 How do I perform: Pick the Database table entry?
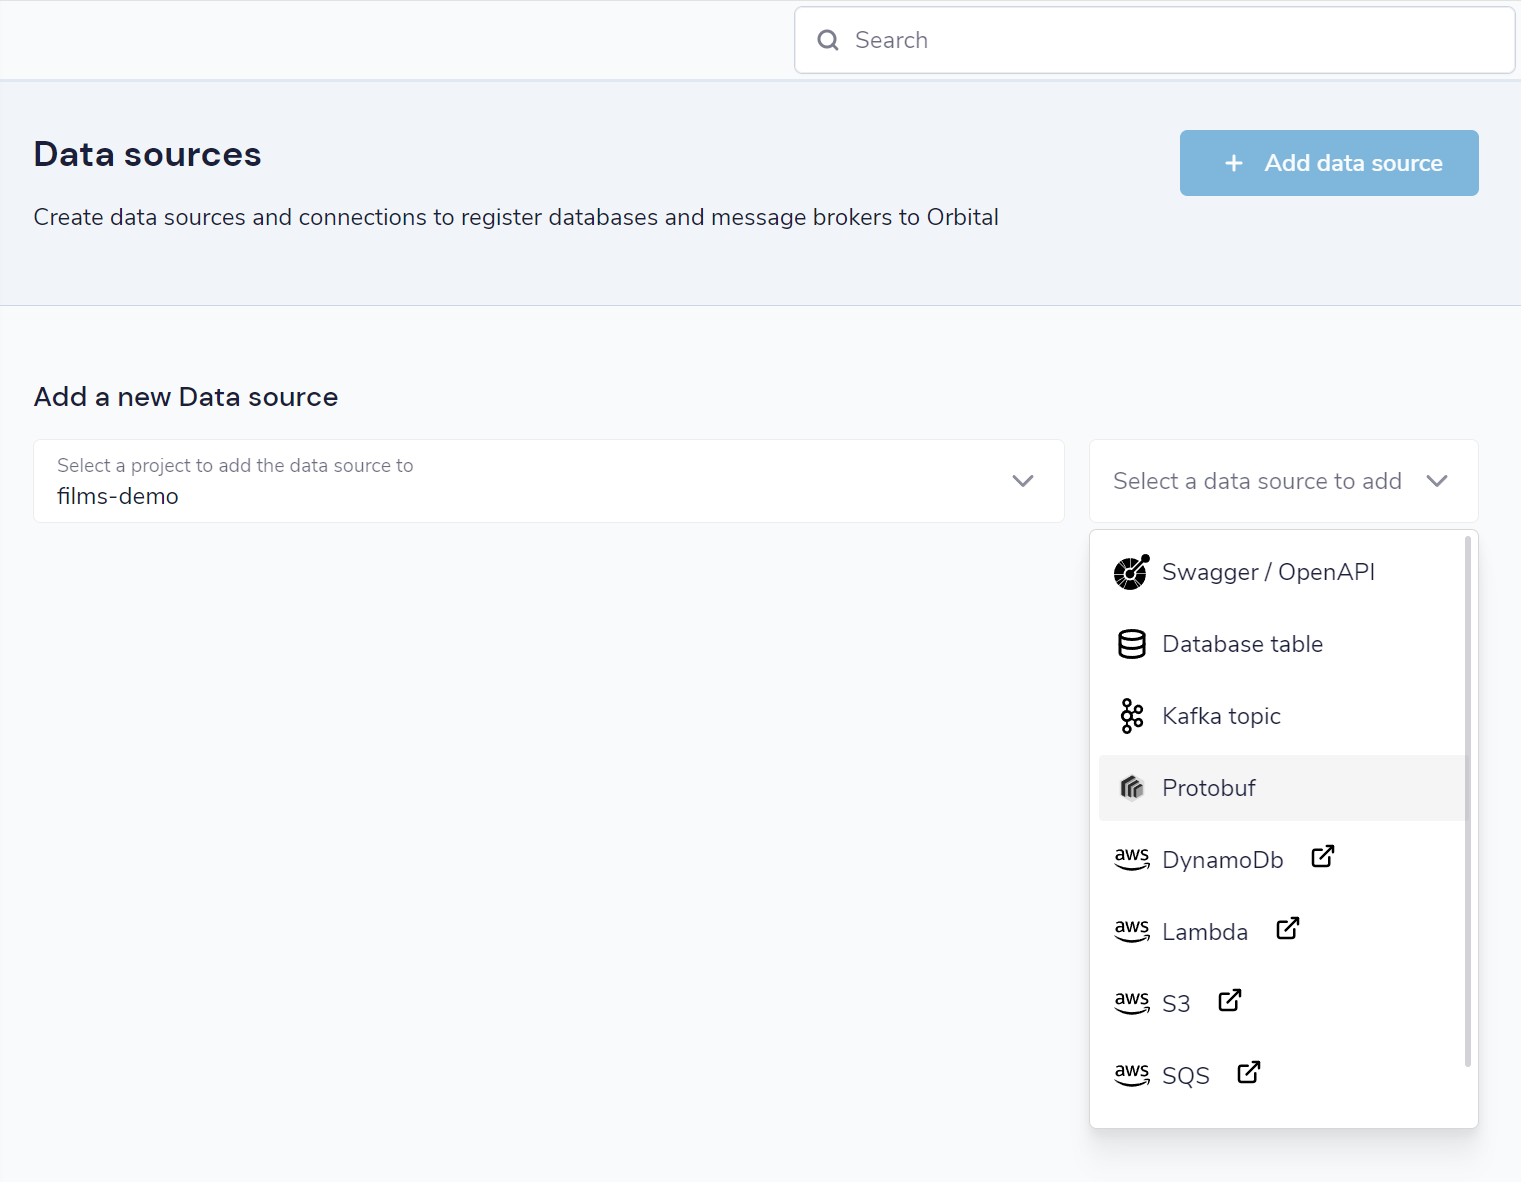pos(1282,644)
